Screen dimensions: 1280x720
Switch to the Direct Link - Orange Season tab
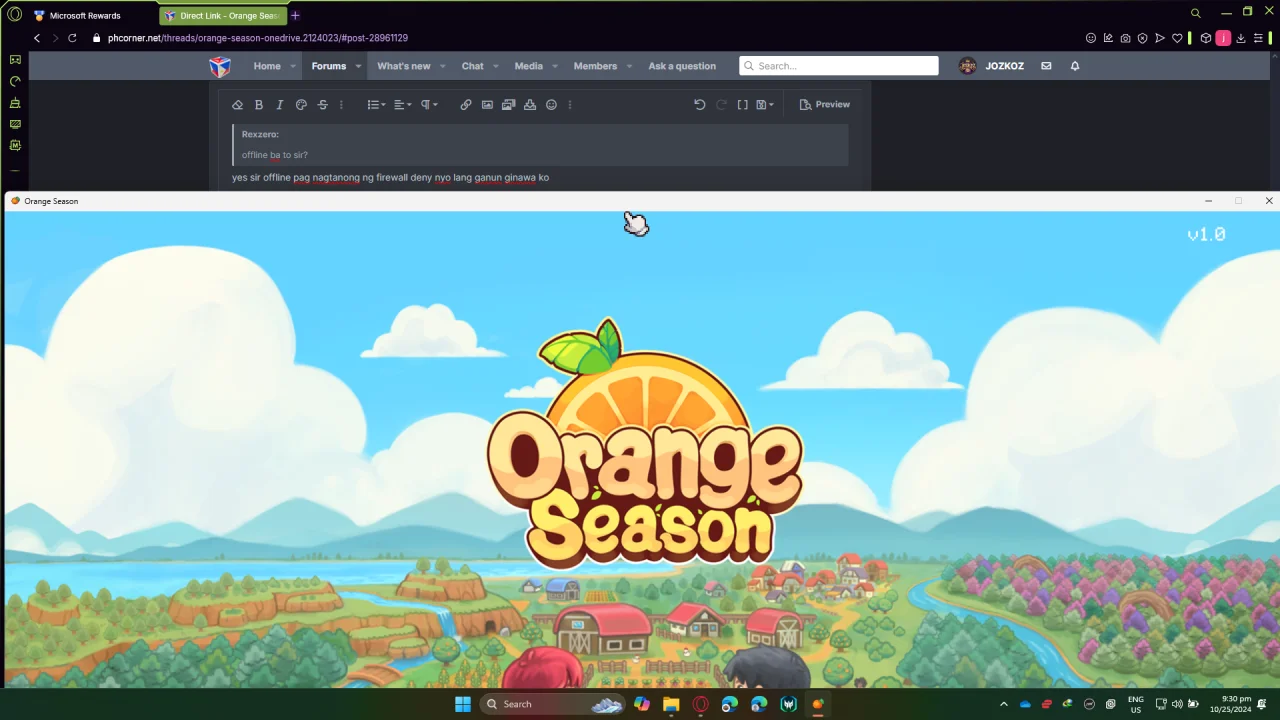222,16
